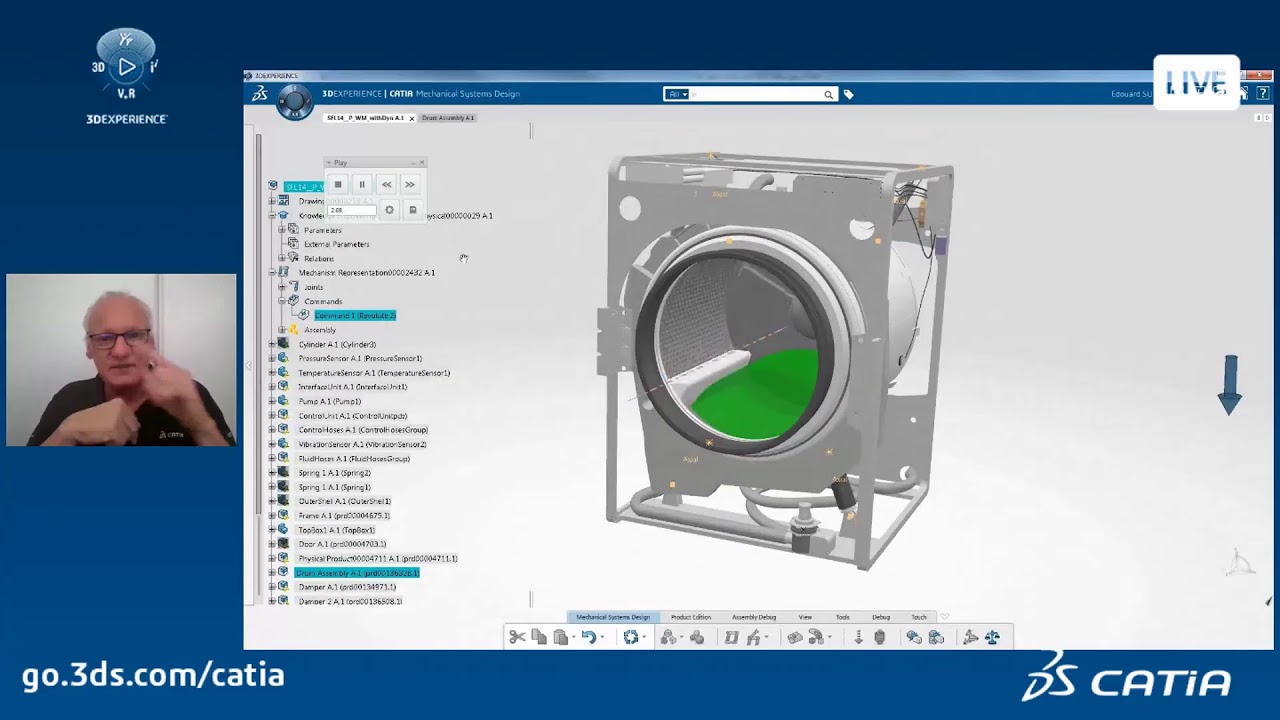
Task: Expand the Parameters tree node
Action: tap(282, 230)
